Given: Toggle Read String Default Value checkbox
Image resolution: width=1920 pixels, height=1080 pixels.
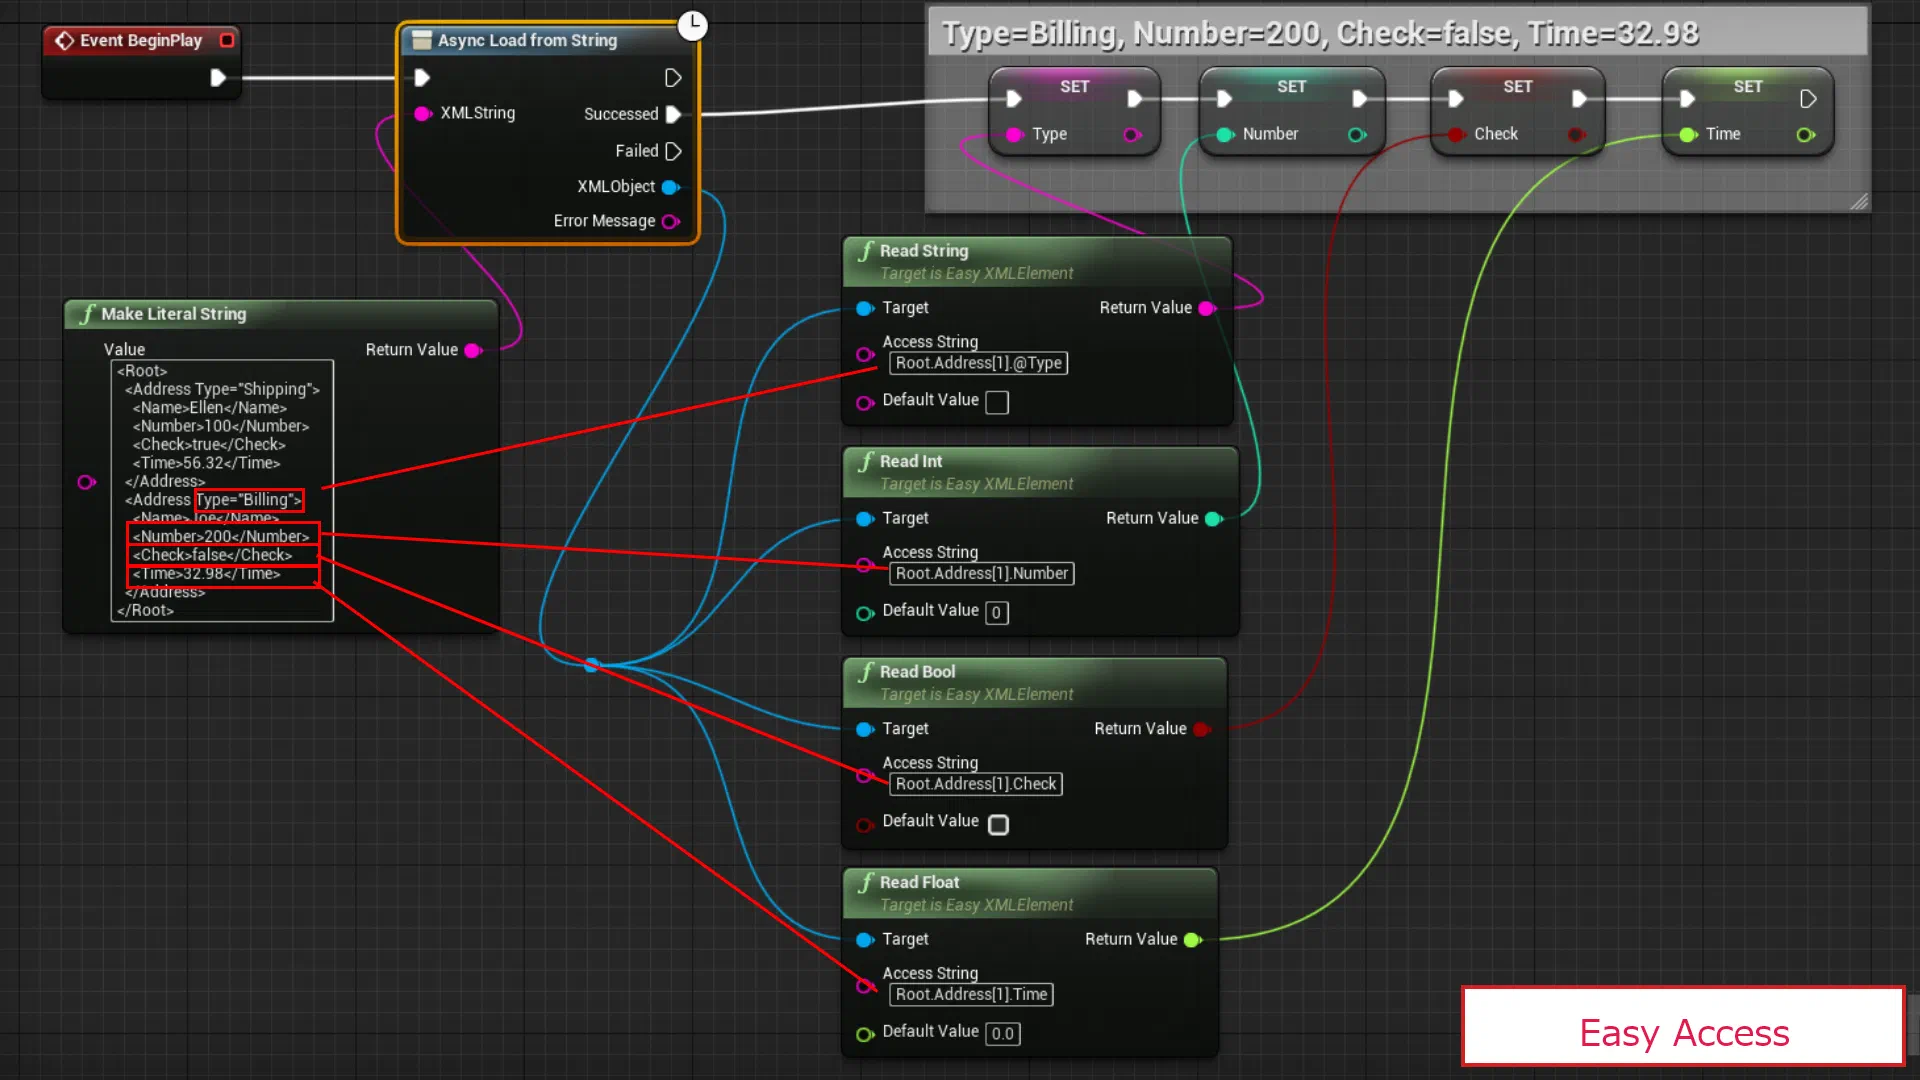Looking at the screenshot, I should 997,402.
